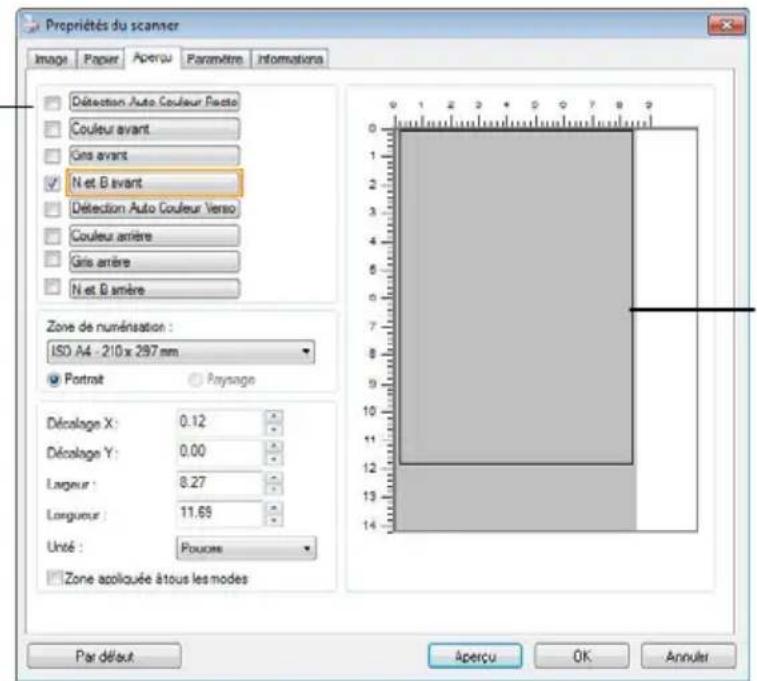This screenshot has height=681, width=757.
Task: Choose the Portrait orientation
Action: [54, 379]
